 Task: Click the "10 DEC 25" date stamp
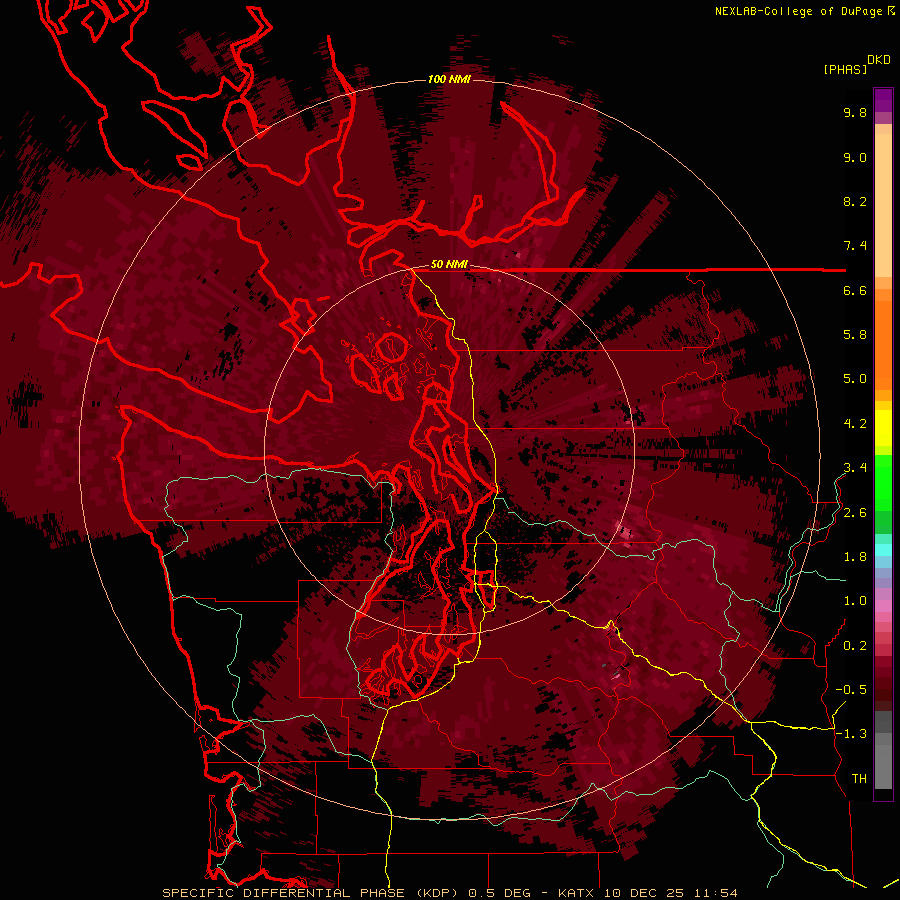pos(646,893)
